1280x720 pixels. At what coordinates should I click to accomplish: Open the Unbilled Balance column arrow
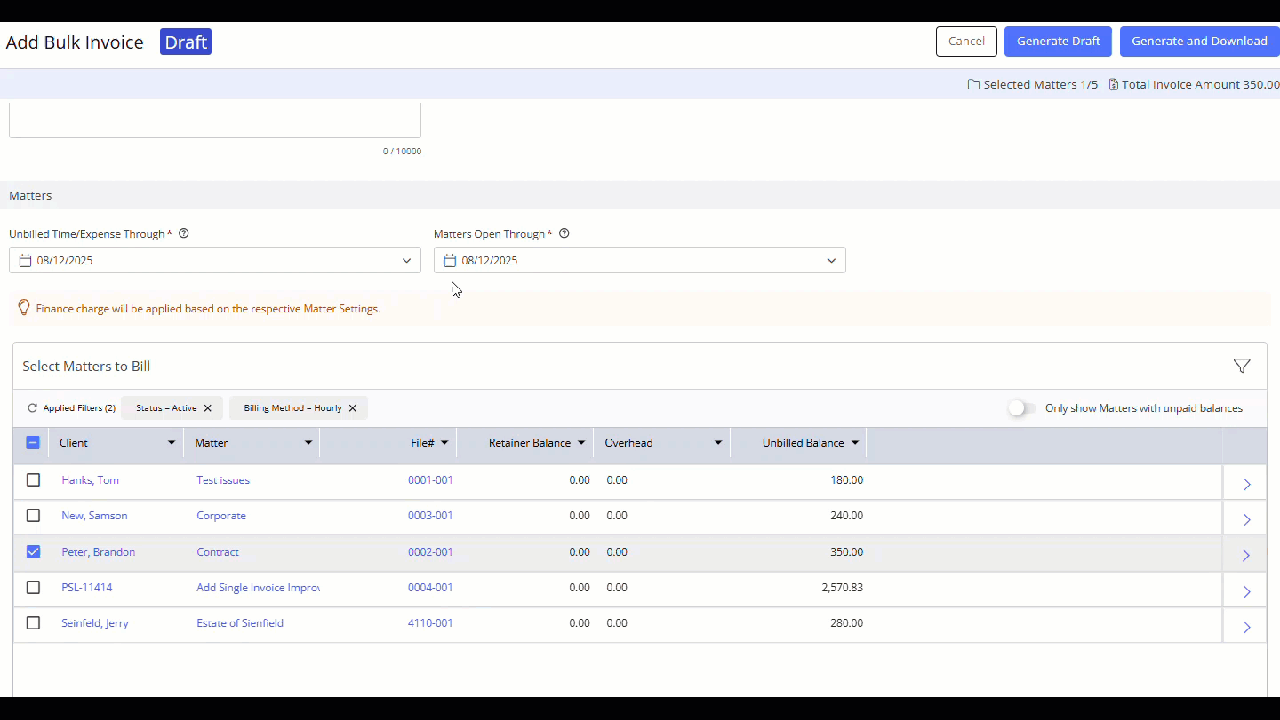click(855, 442)
